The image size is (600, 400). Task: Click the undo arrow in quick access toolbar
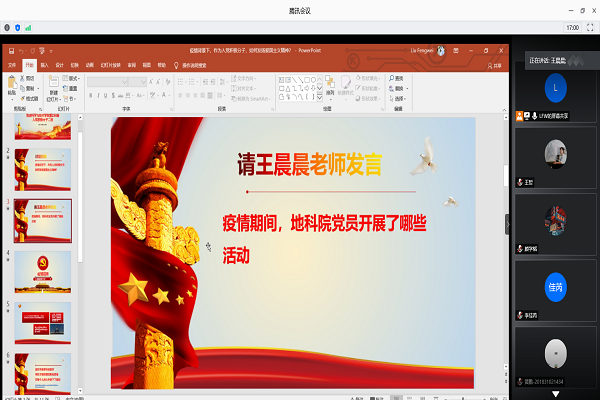click(x=21, y=49)
